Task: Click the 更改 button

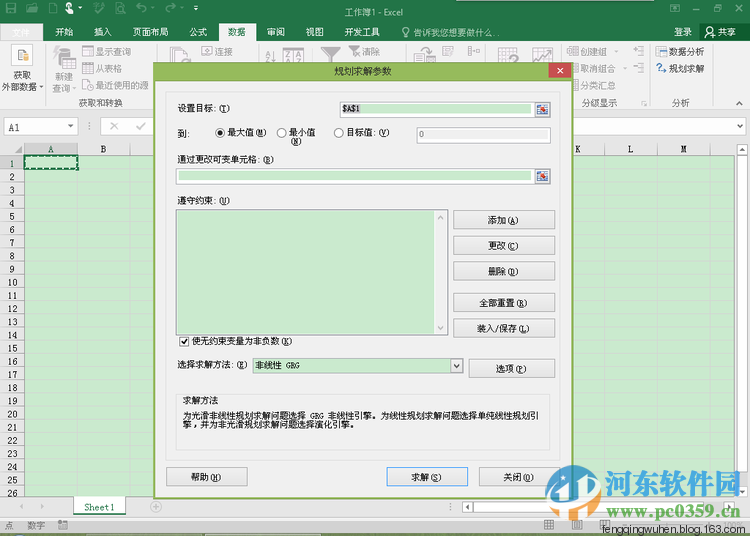Action: point(504,245)
